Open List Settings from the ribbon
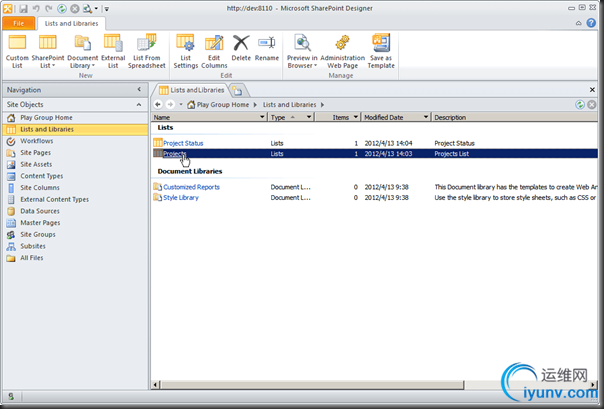The height and width of the screenshot is (409, 604). coord(185,51)
